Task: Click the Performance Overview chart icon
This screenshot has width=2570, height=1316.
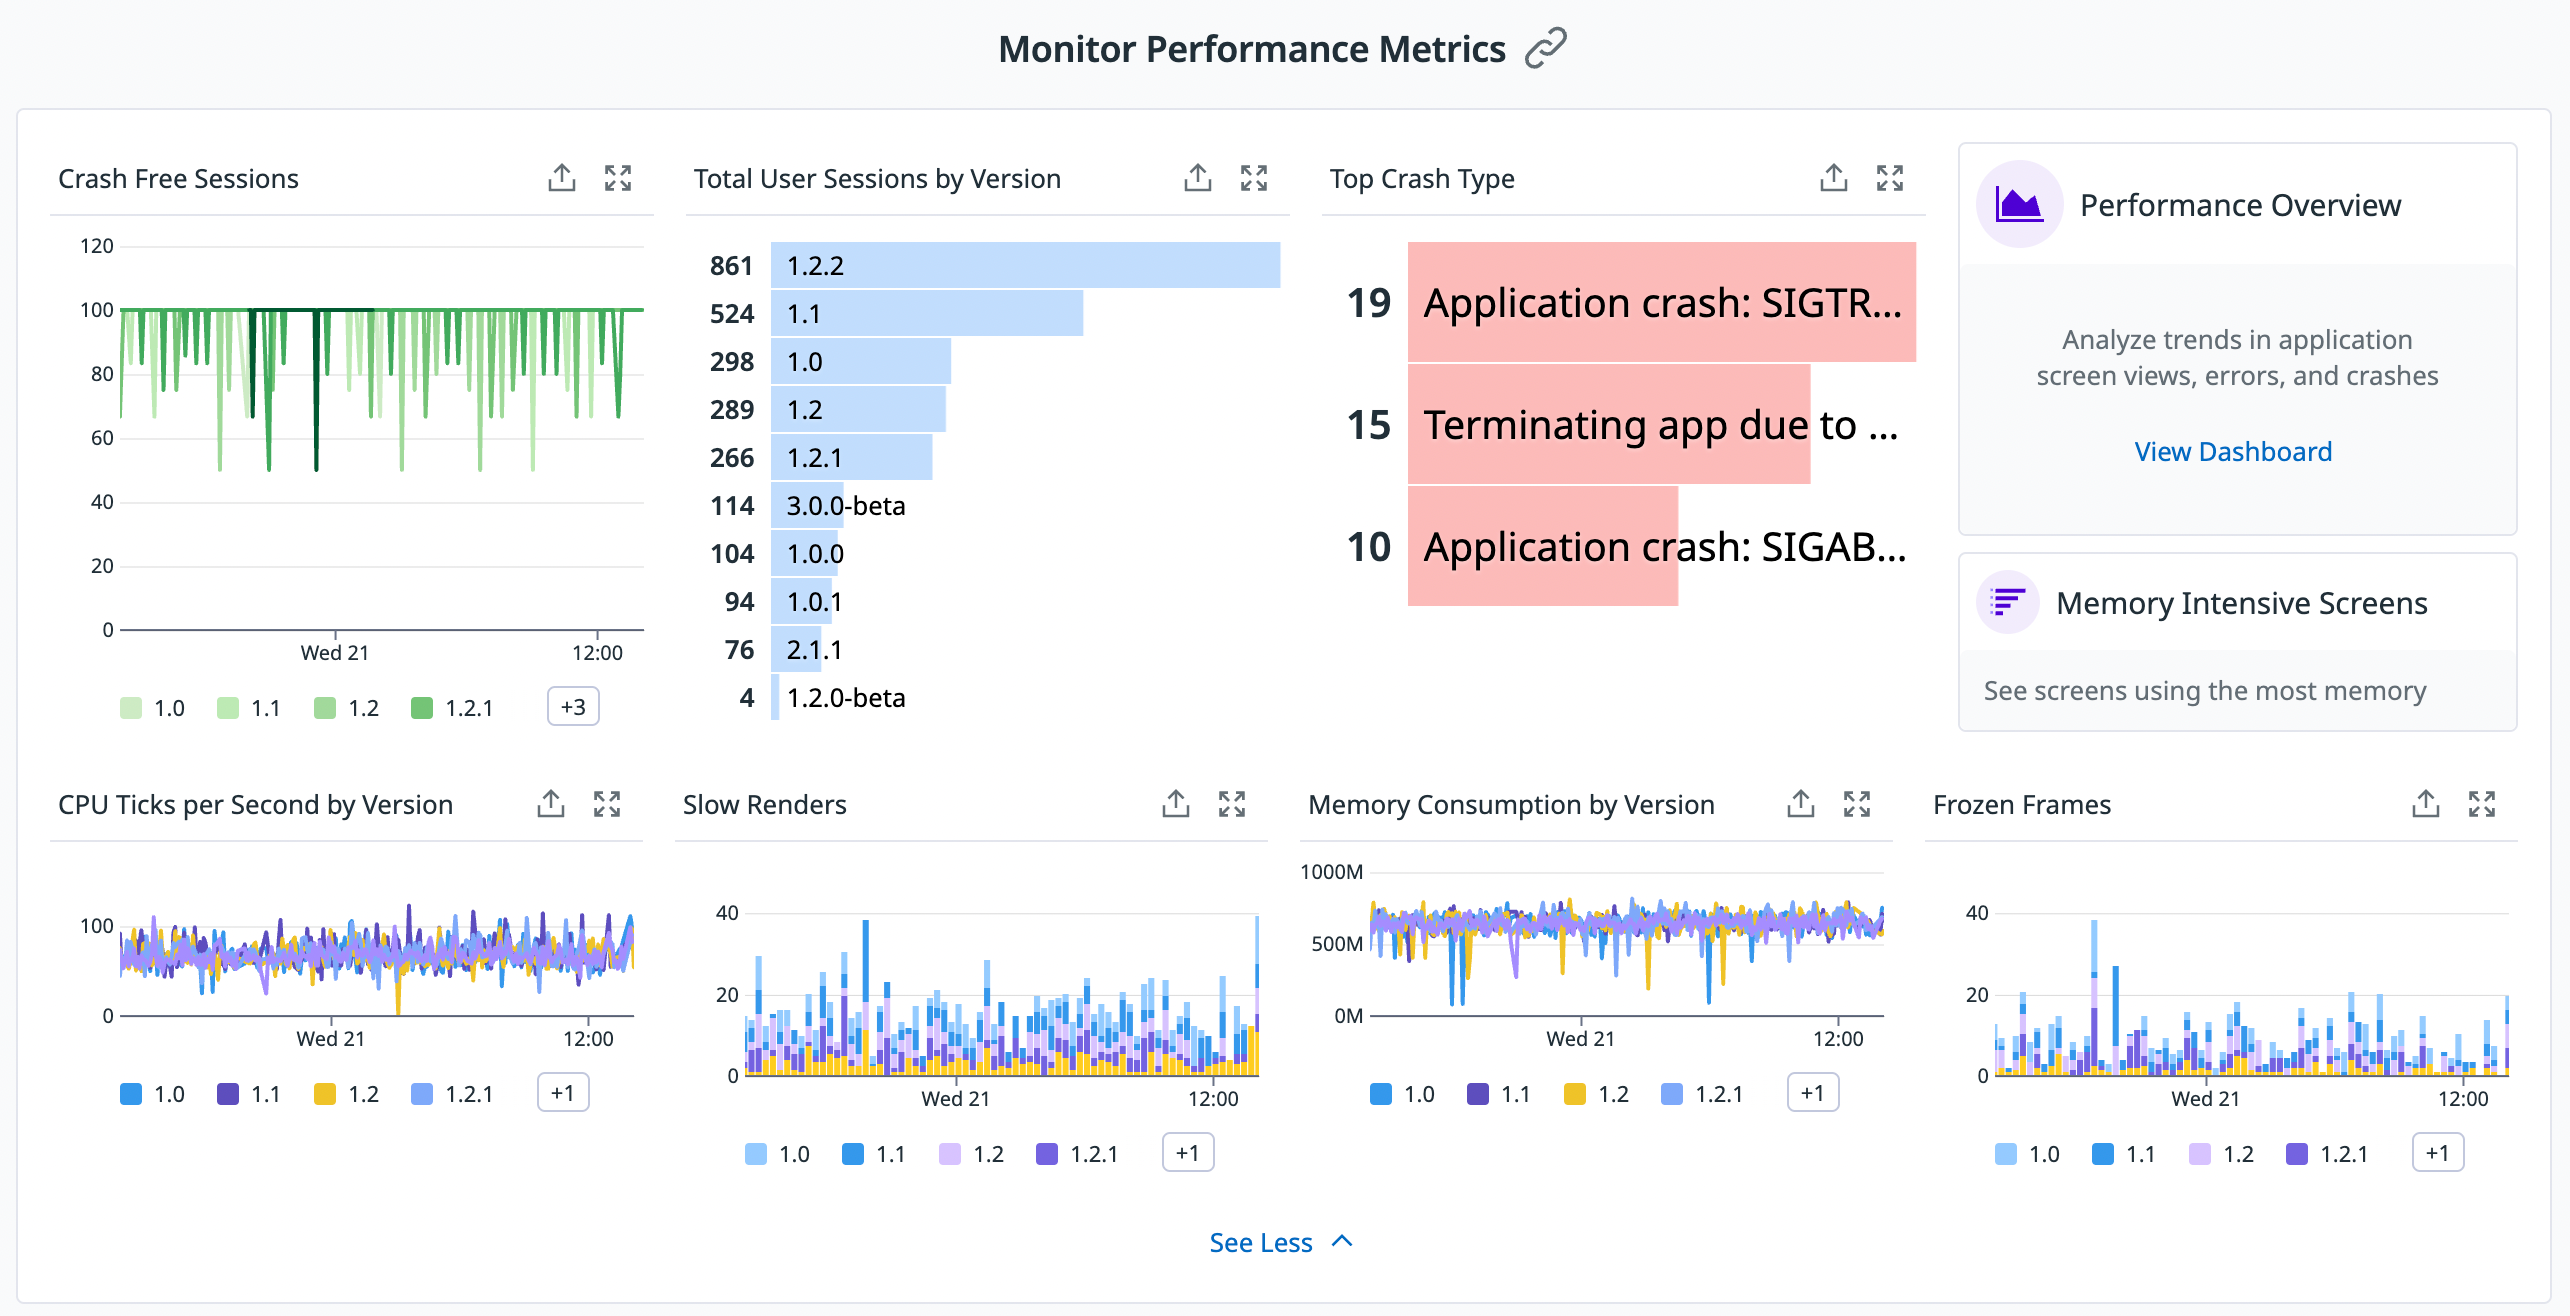Action: pyautogui.click(x=2018, y=204)
